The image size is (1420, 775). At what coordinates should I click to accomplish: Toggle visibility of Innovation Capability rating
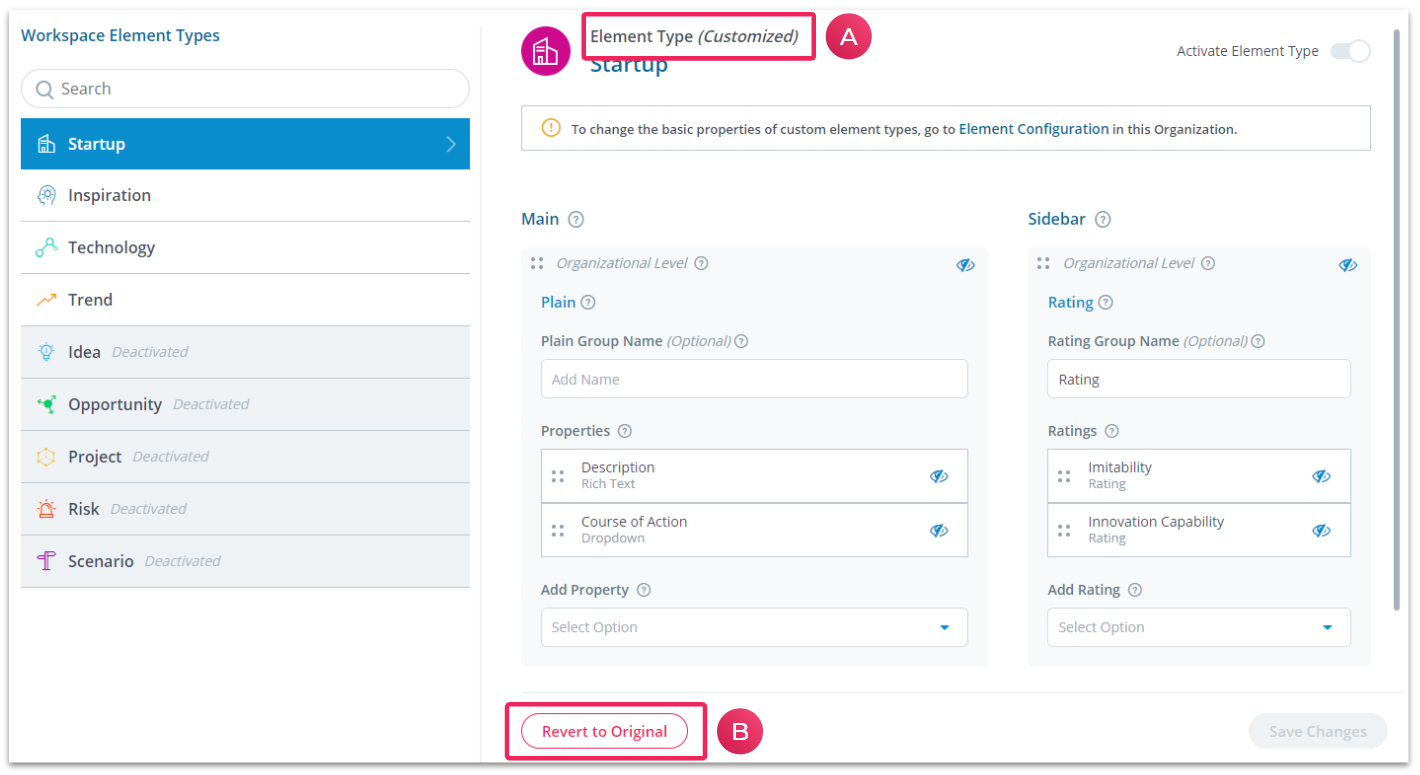(1322, 530)
